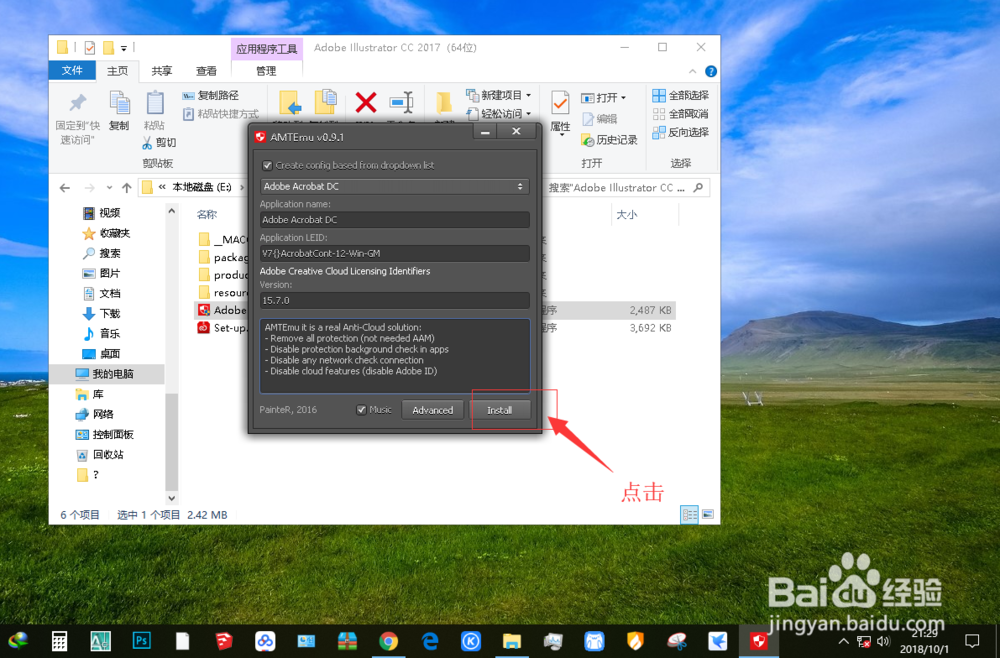Switch to the 主页 ribbon tab

point(117,71)
